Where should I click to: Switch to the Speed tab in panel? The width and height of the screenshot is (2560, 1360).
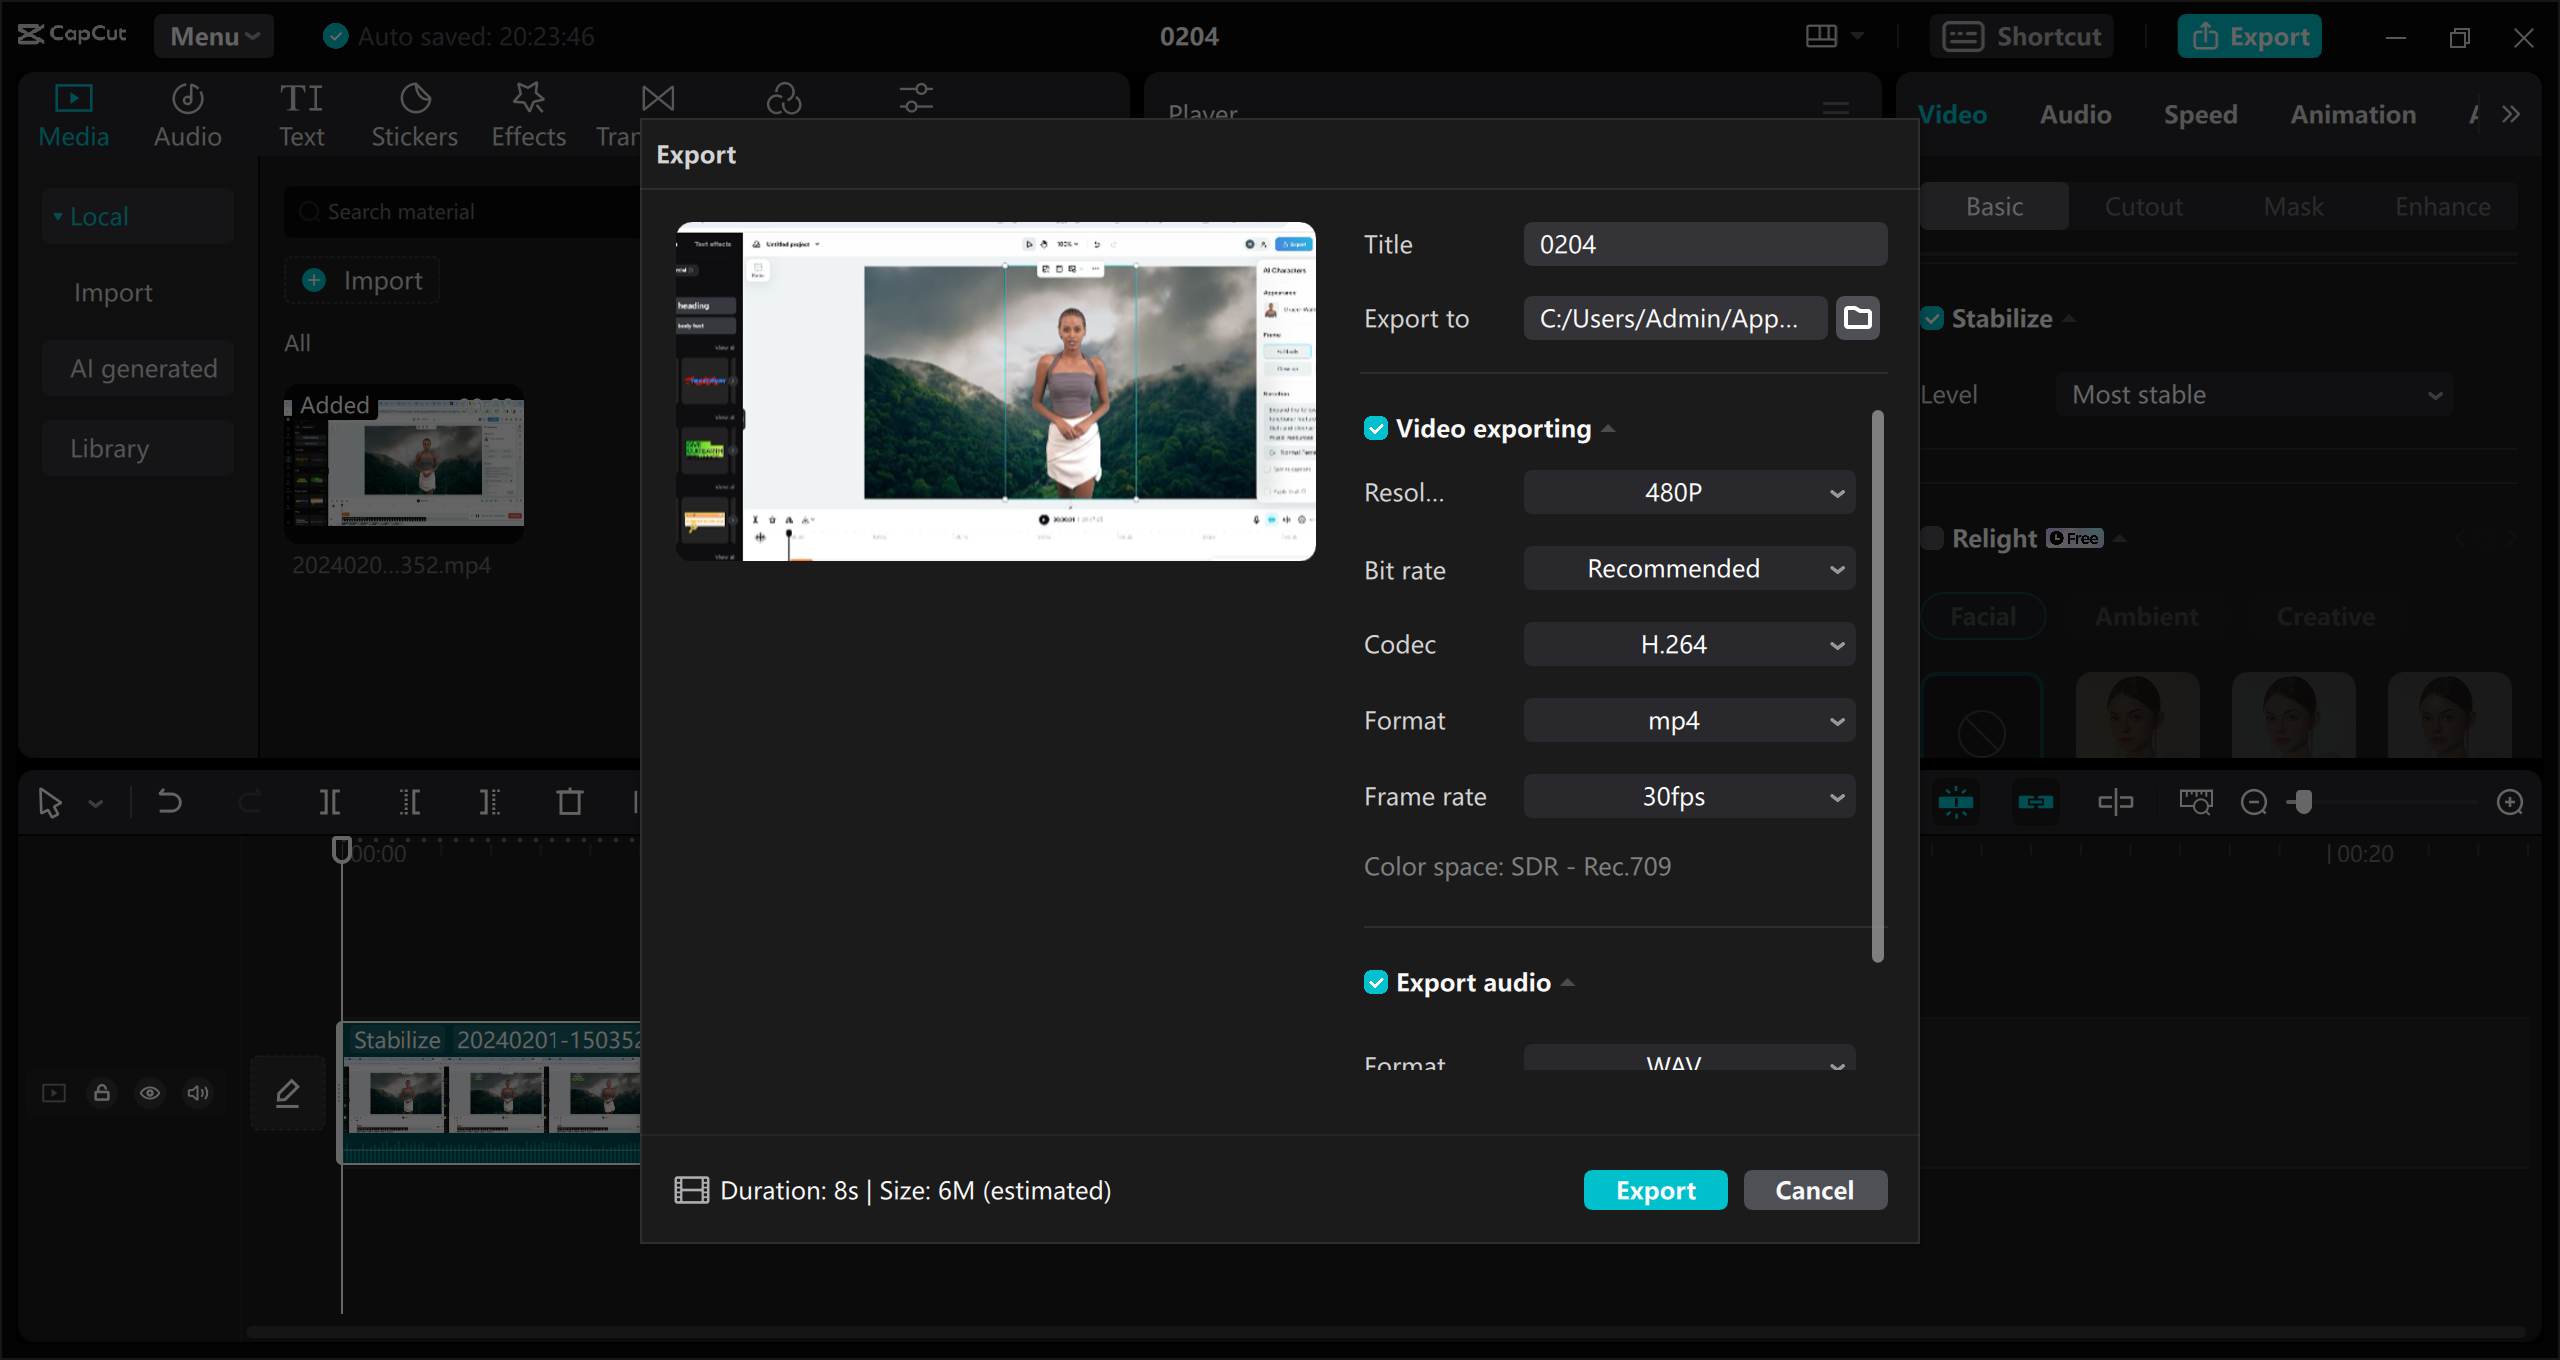click(2201, 113)
